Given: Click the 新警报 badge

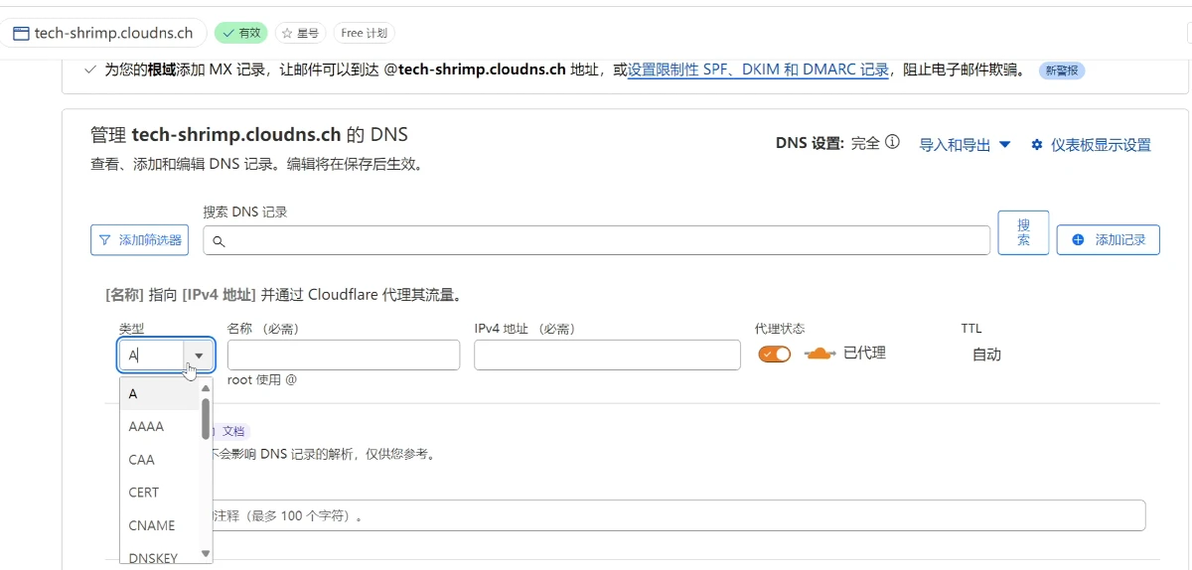Looking at the screenshot, I should pyautogui.click(x=1061, y=70).
